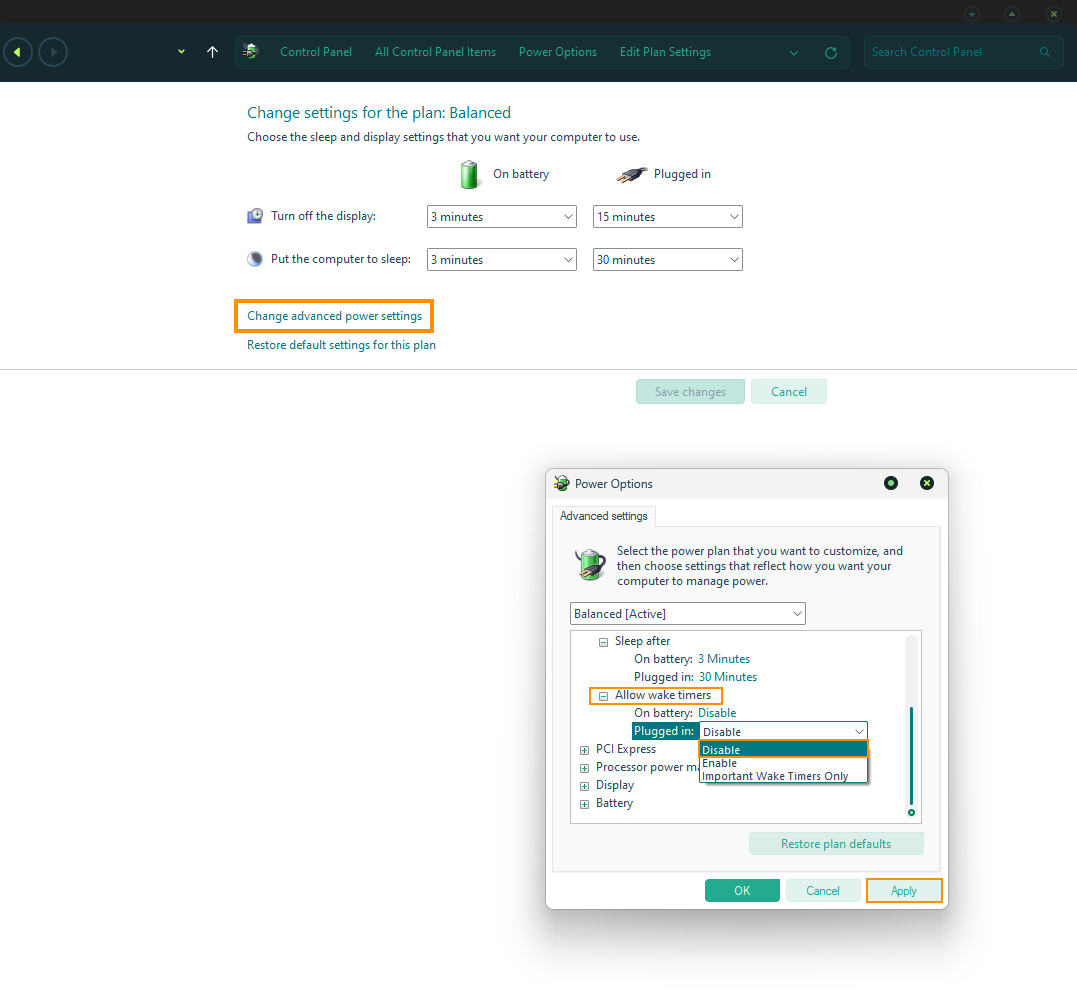
Task: Choose Enable in the wake timers list
Action: point(783,763)
